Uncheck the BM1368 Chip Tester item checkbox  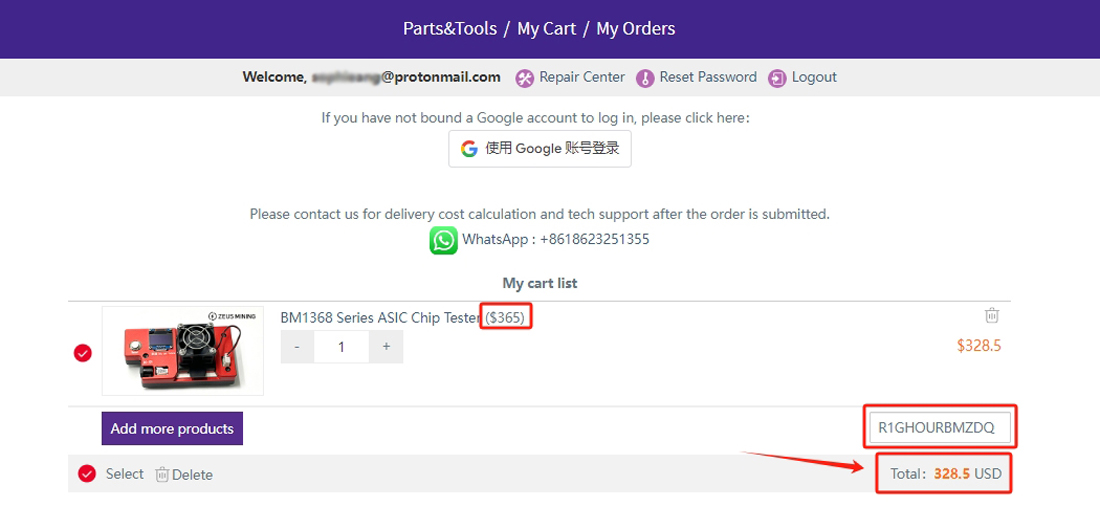tap(83, 353)
